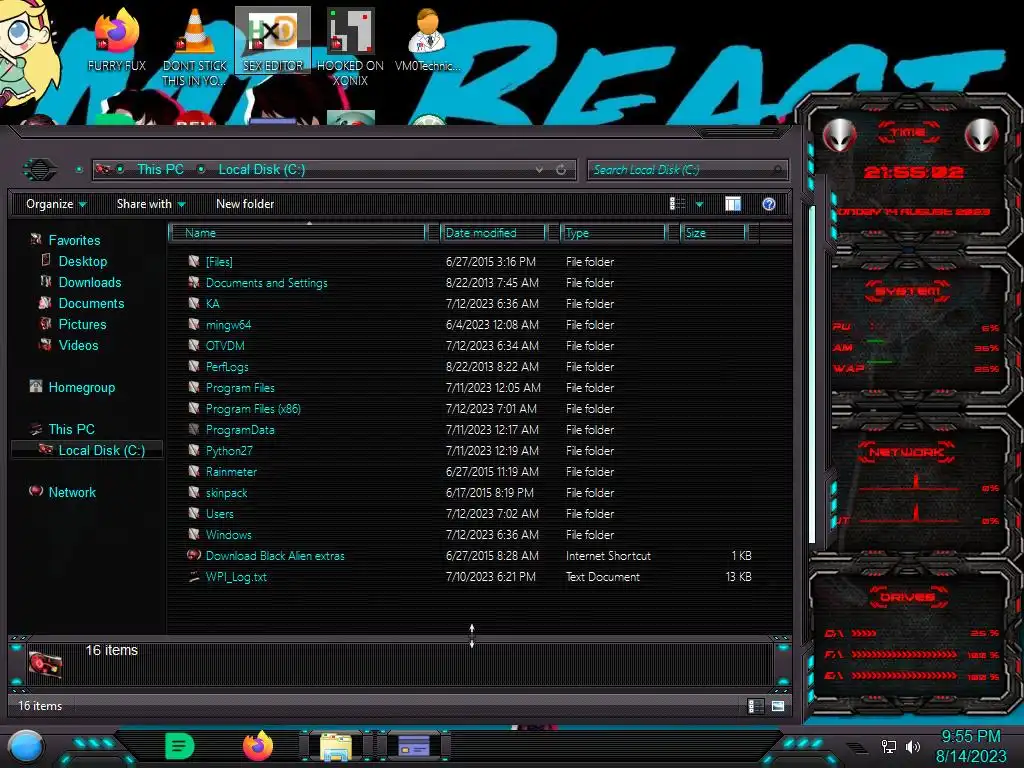Open the Share with menu
Viewport: 1024px width, 768px height.
151,204
